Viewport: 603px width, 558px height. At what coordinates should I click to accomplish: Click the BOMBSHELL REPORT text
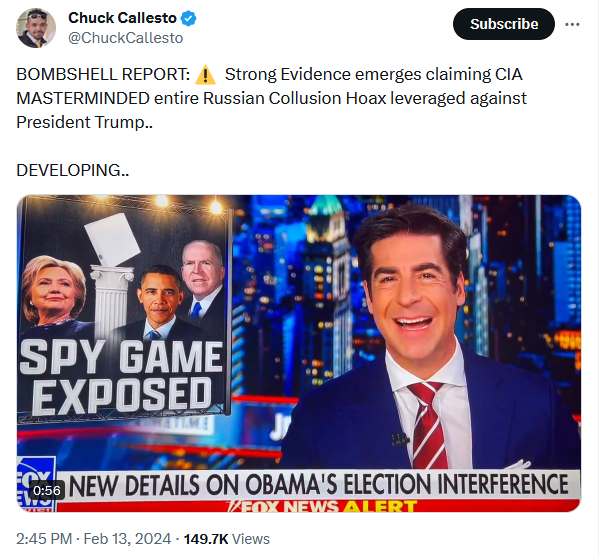tap(103, 75)
